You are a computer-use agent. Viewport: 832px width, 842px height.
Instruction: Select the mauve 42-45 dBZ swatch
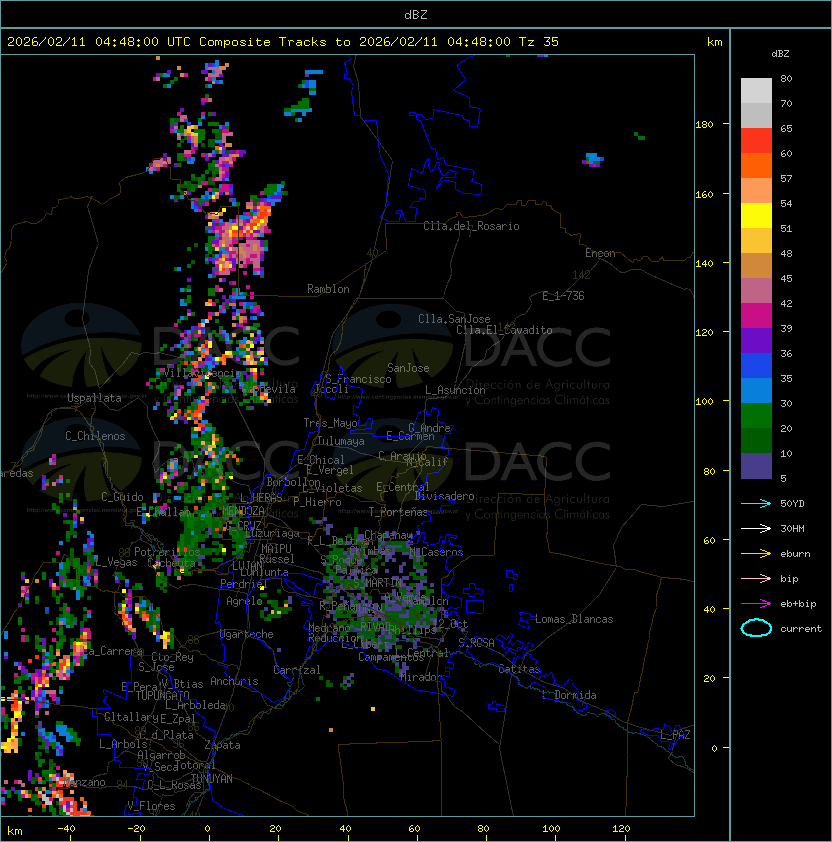[756, 291]
